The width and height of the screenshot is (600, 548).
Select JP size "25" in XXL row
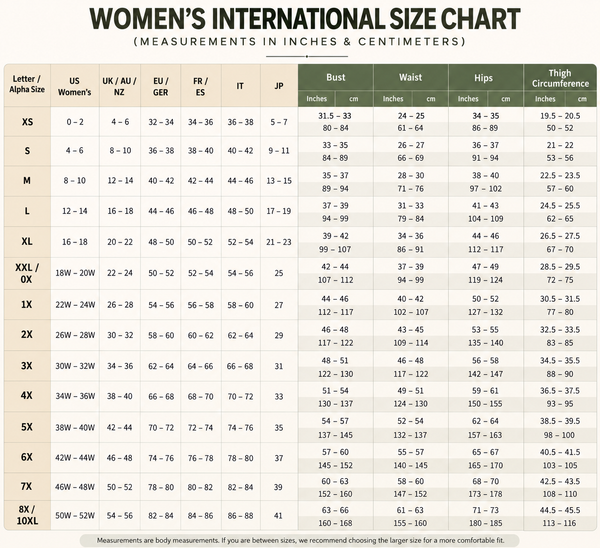click(x=279, y=273)
